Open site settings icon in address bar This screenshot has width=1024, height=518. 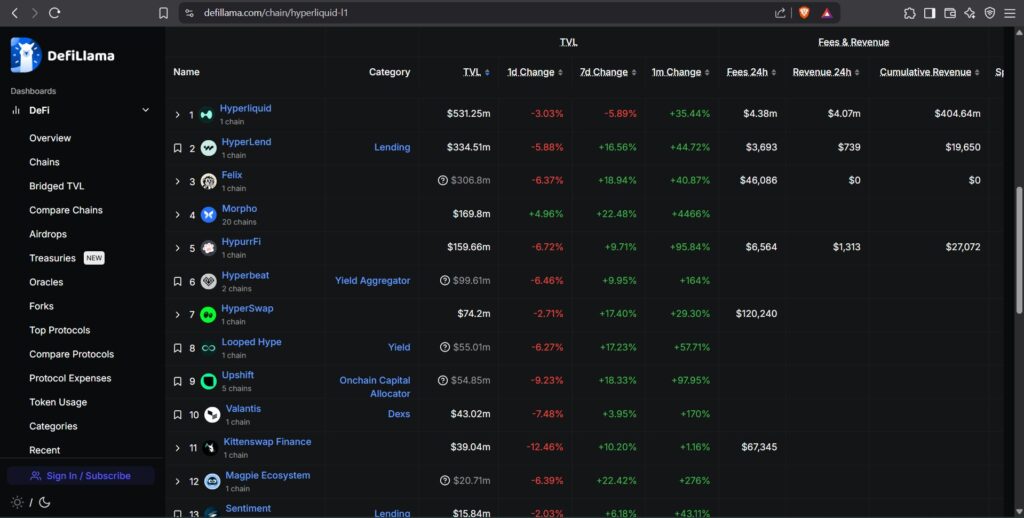[x=189, y=12]
